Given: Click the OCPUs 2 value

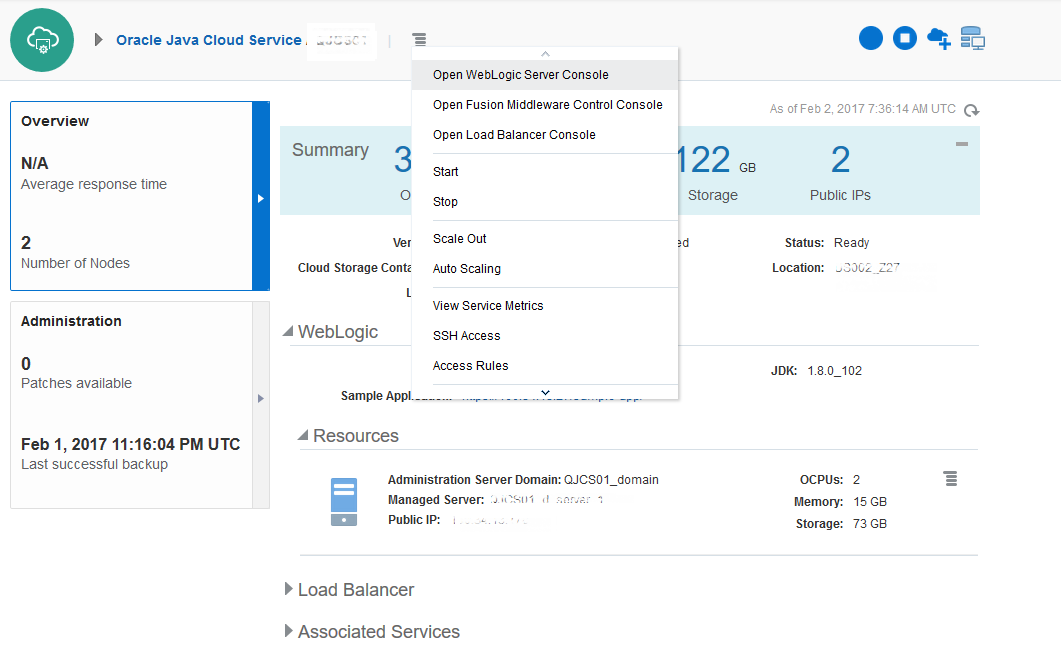Looking at the screenshot, I should [x=856, y=480].
